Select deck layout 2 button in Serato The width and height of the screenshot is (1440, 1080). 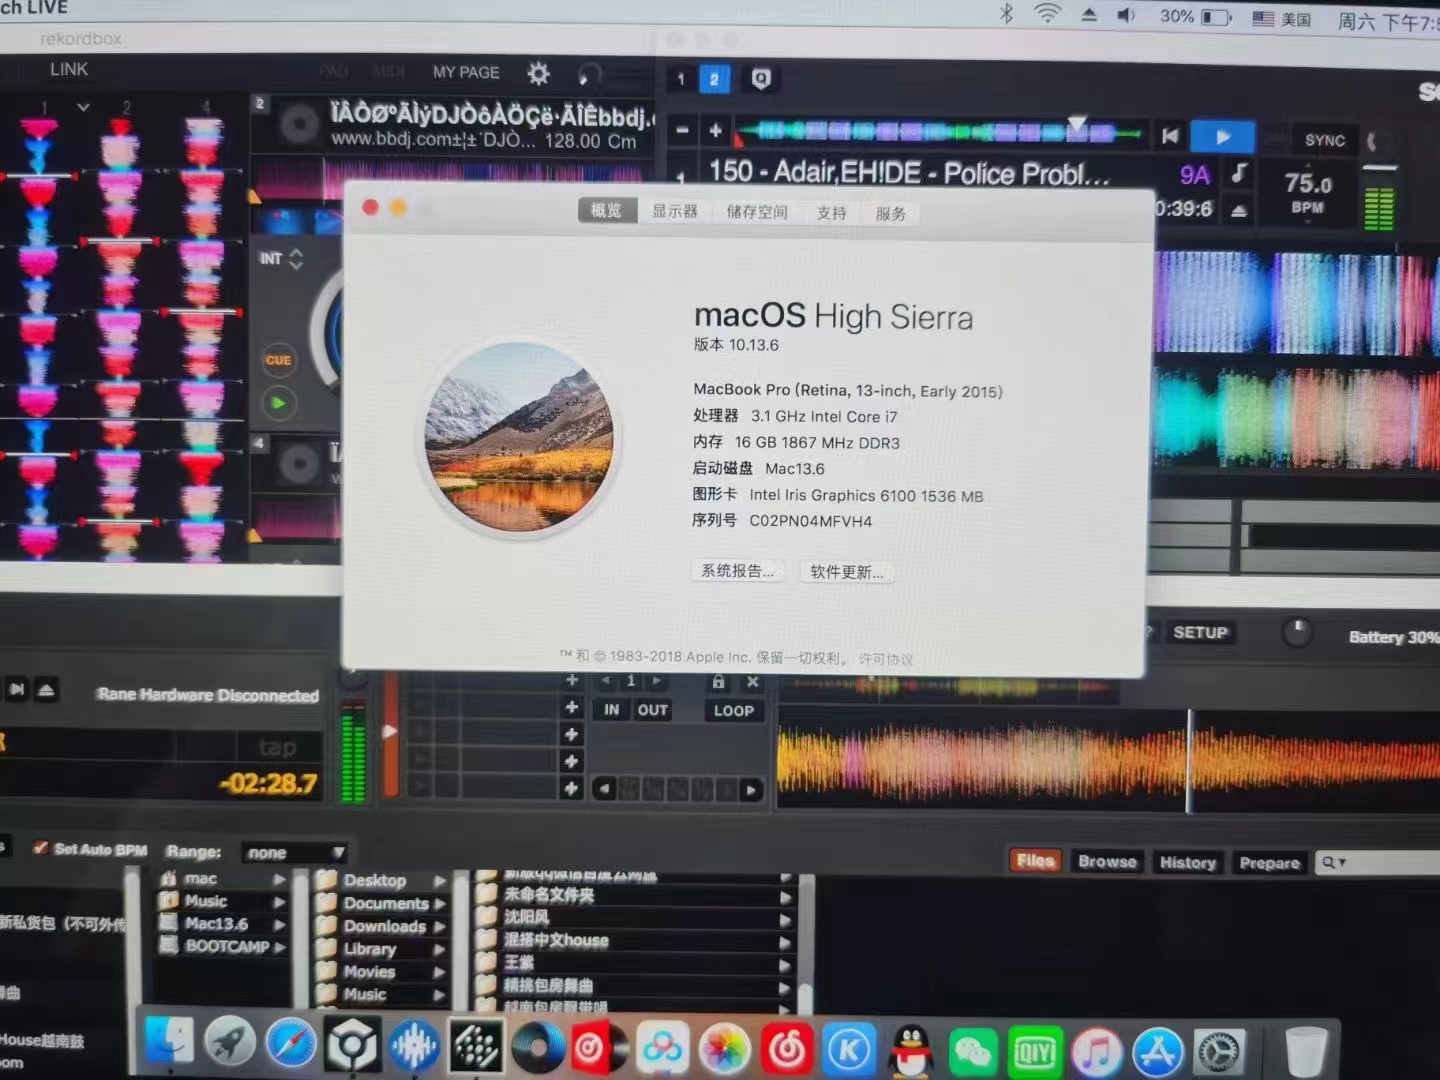(x=714, y=79)
